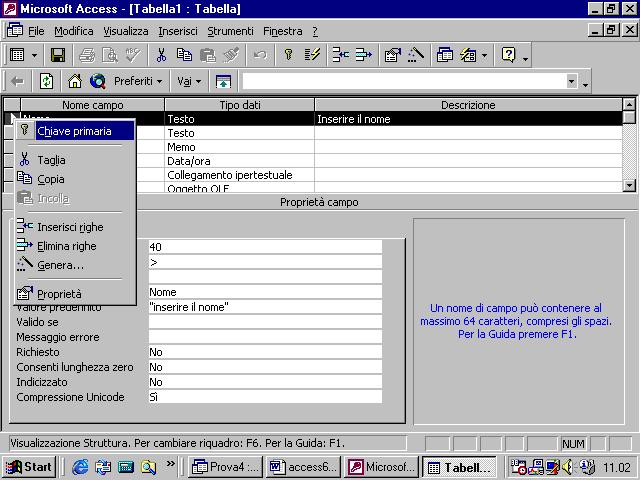Click the Show Only Web Toolbar icon
This screenshot has height=480, width=640.
223,82
